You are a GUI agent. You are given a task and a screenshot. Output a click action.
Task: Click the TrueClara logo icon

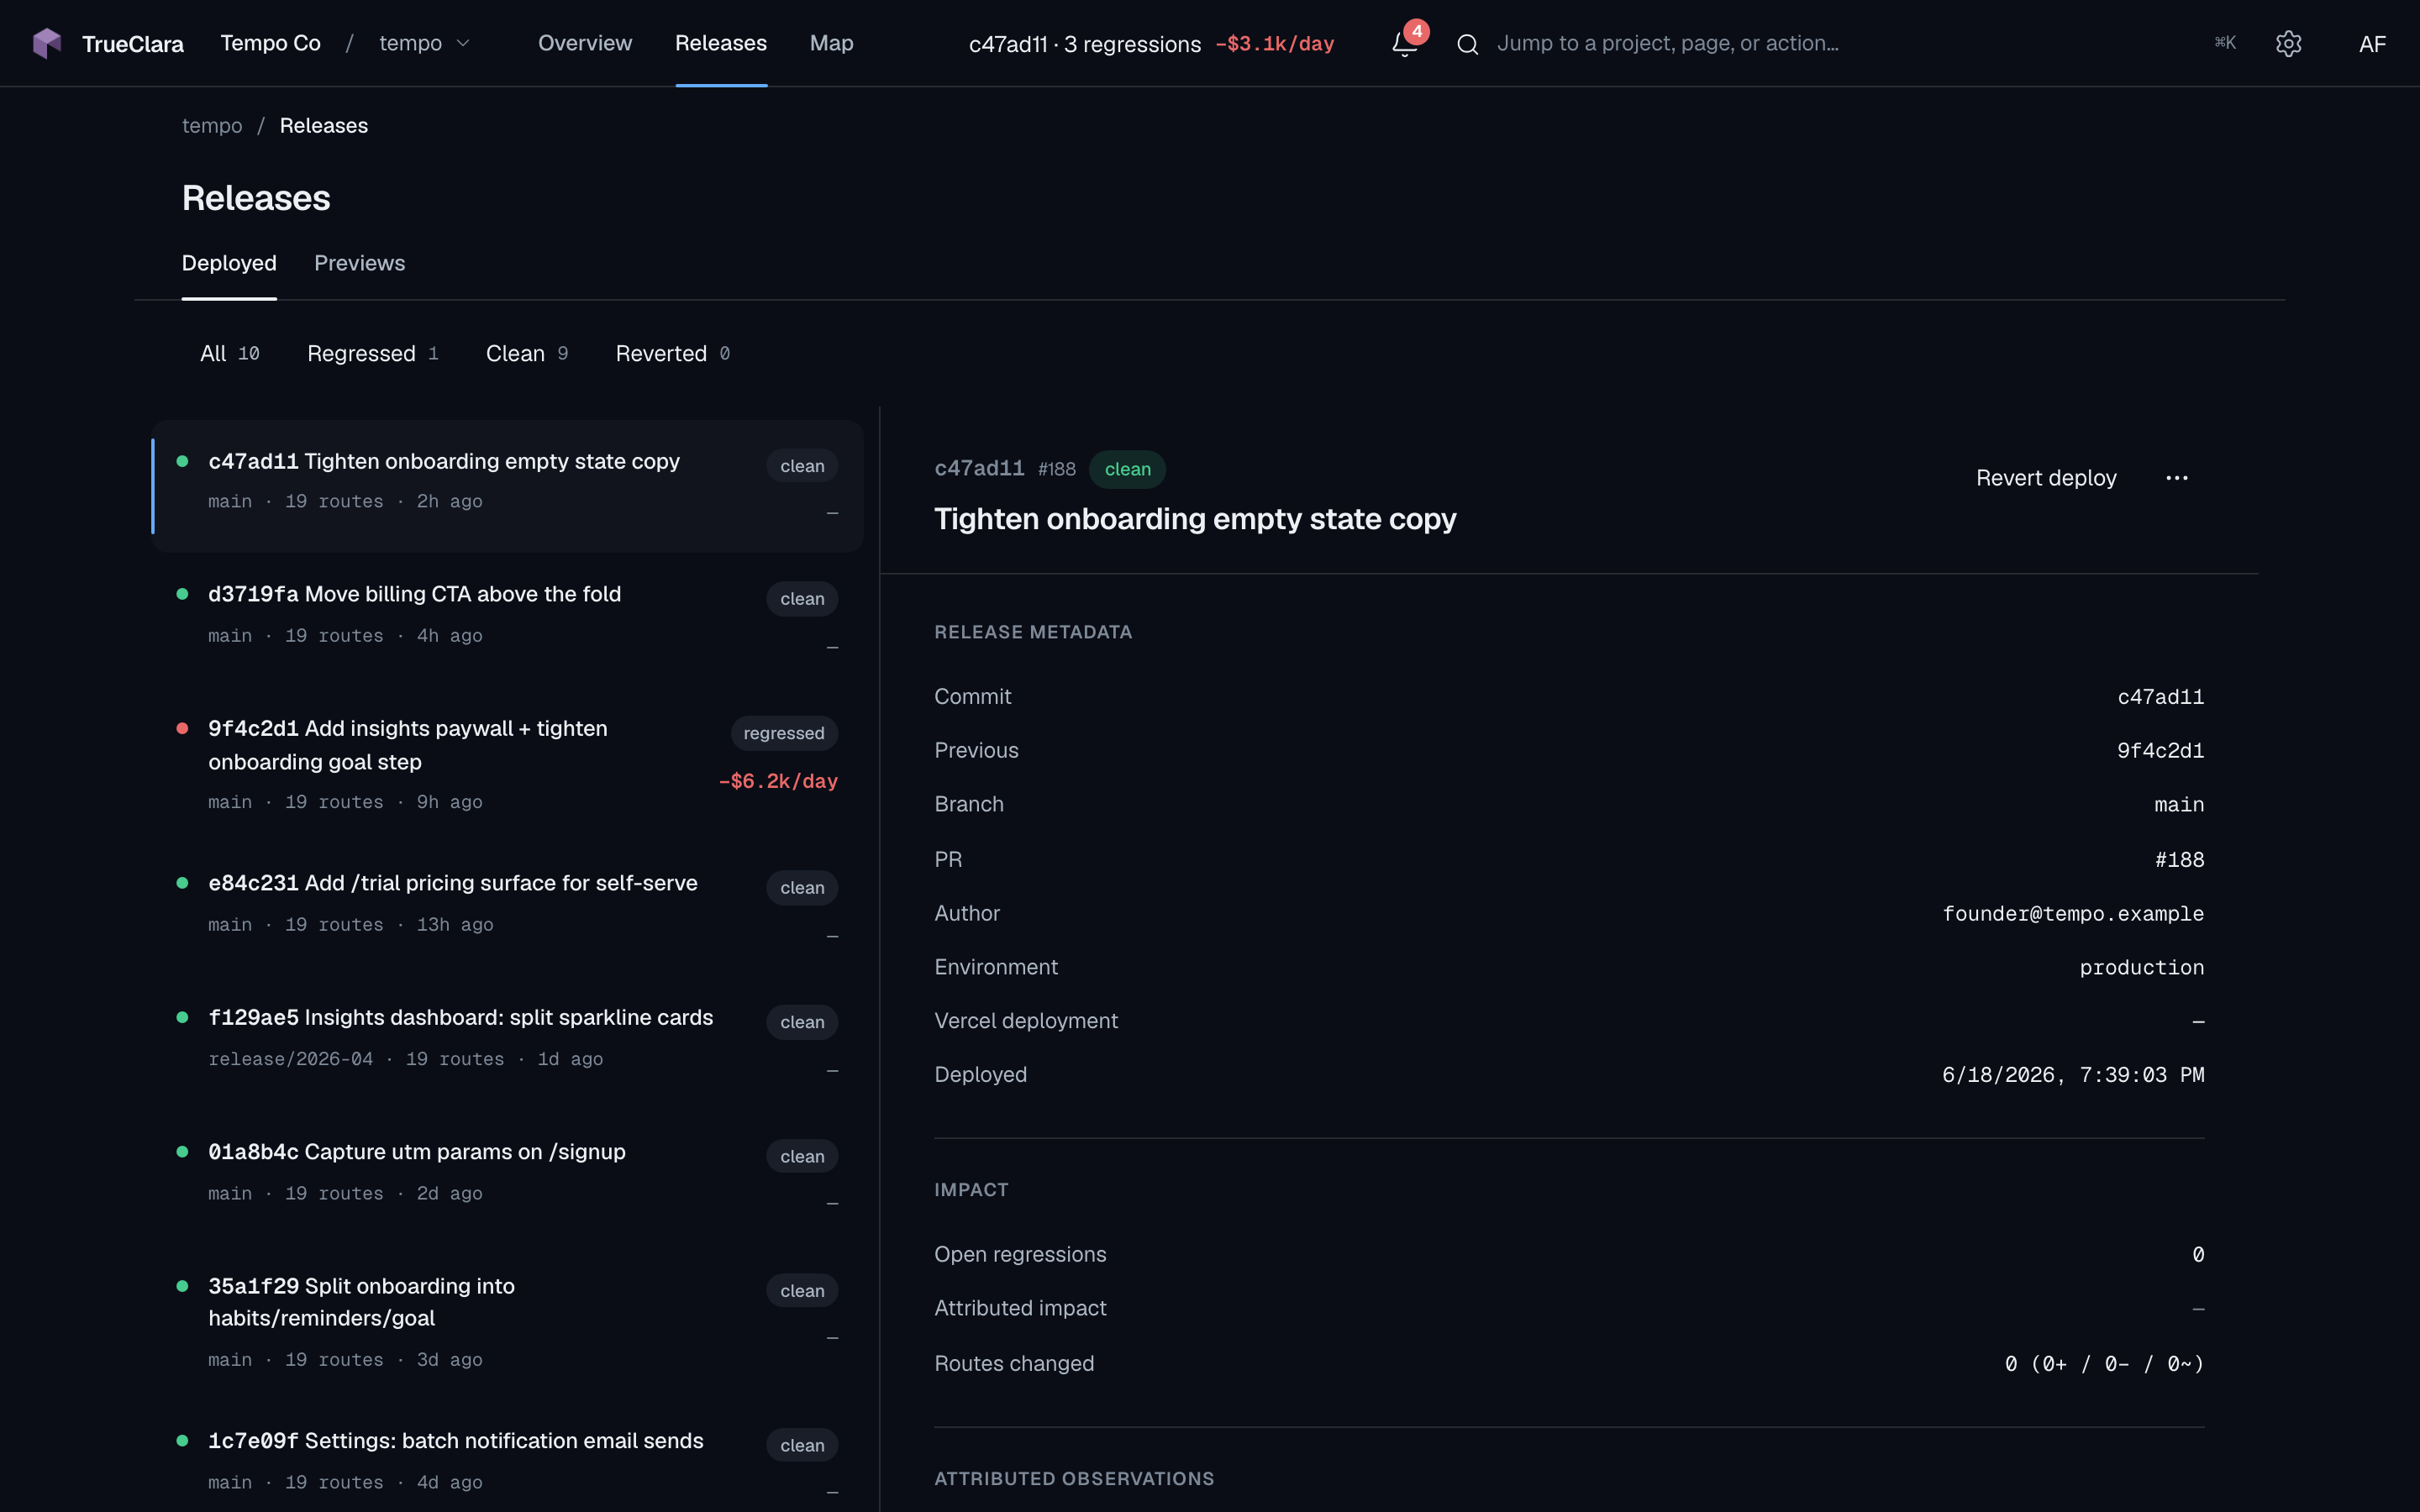click(47, 43)
